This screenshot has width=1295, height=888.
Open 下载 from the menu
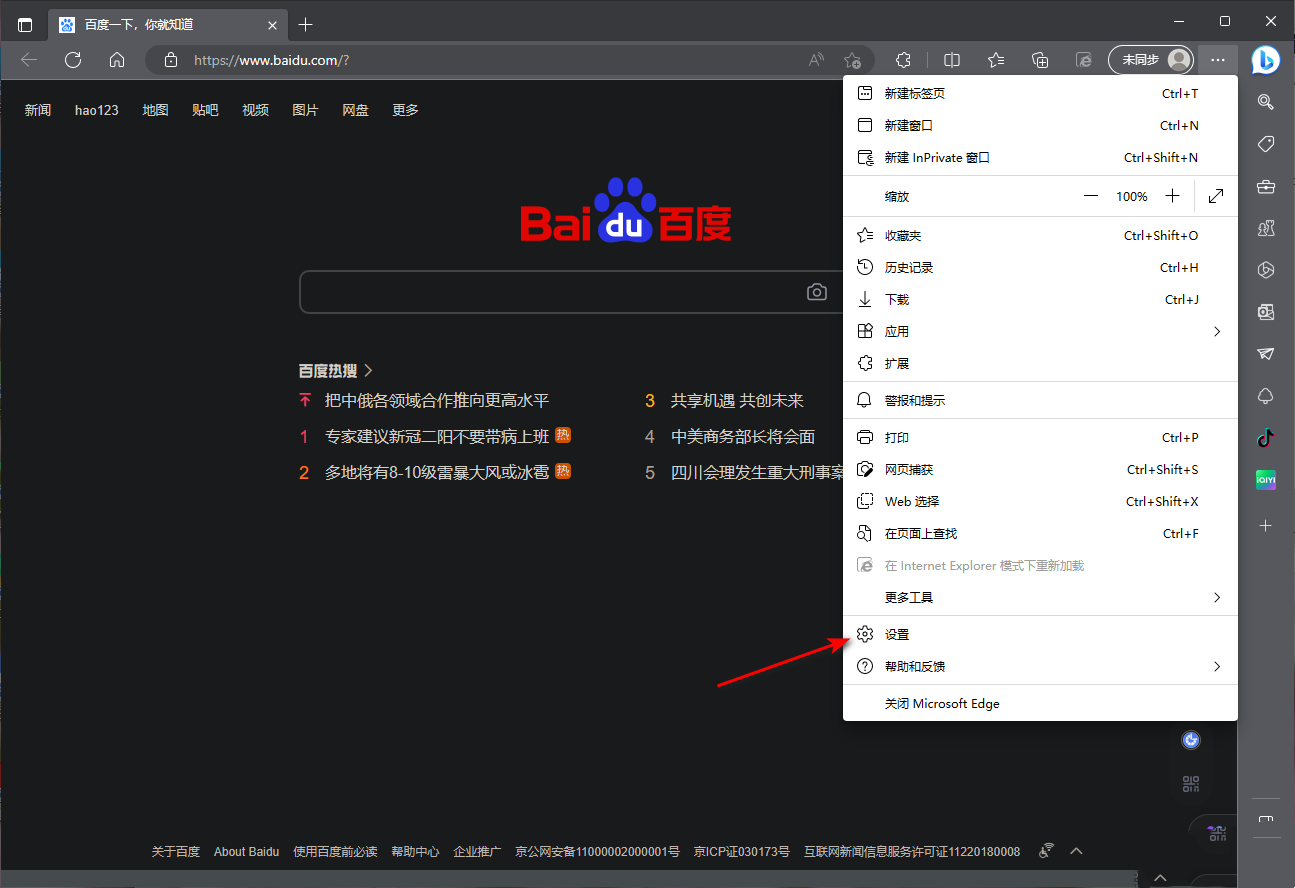tap(1040, 299)
